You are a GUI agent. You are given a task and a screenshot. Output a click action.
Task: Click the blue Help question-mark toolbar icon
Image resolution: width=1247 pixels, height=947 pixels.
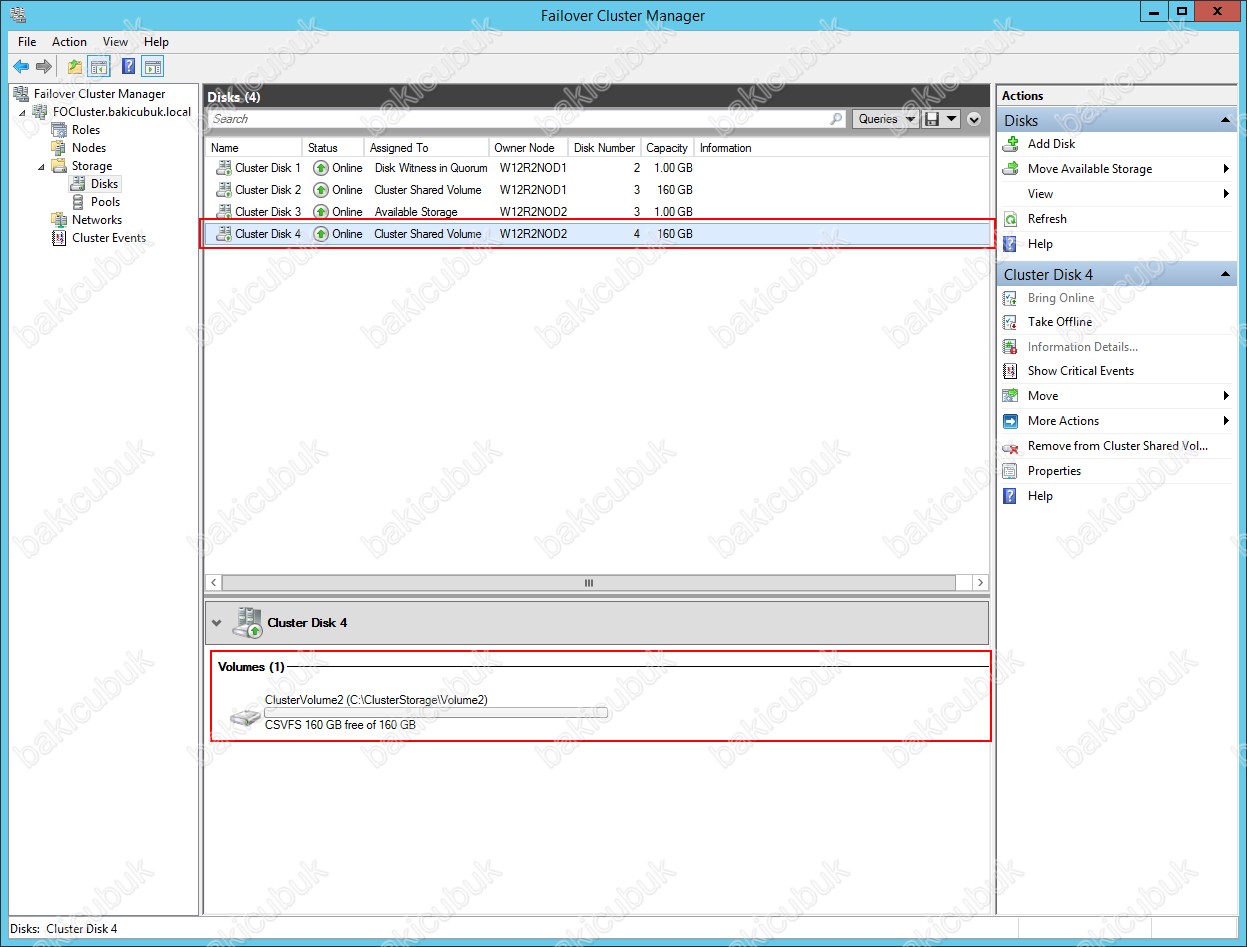click(x=129, y=67)
